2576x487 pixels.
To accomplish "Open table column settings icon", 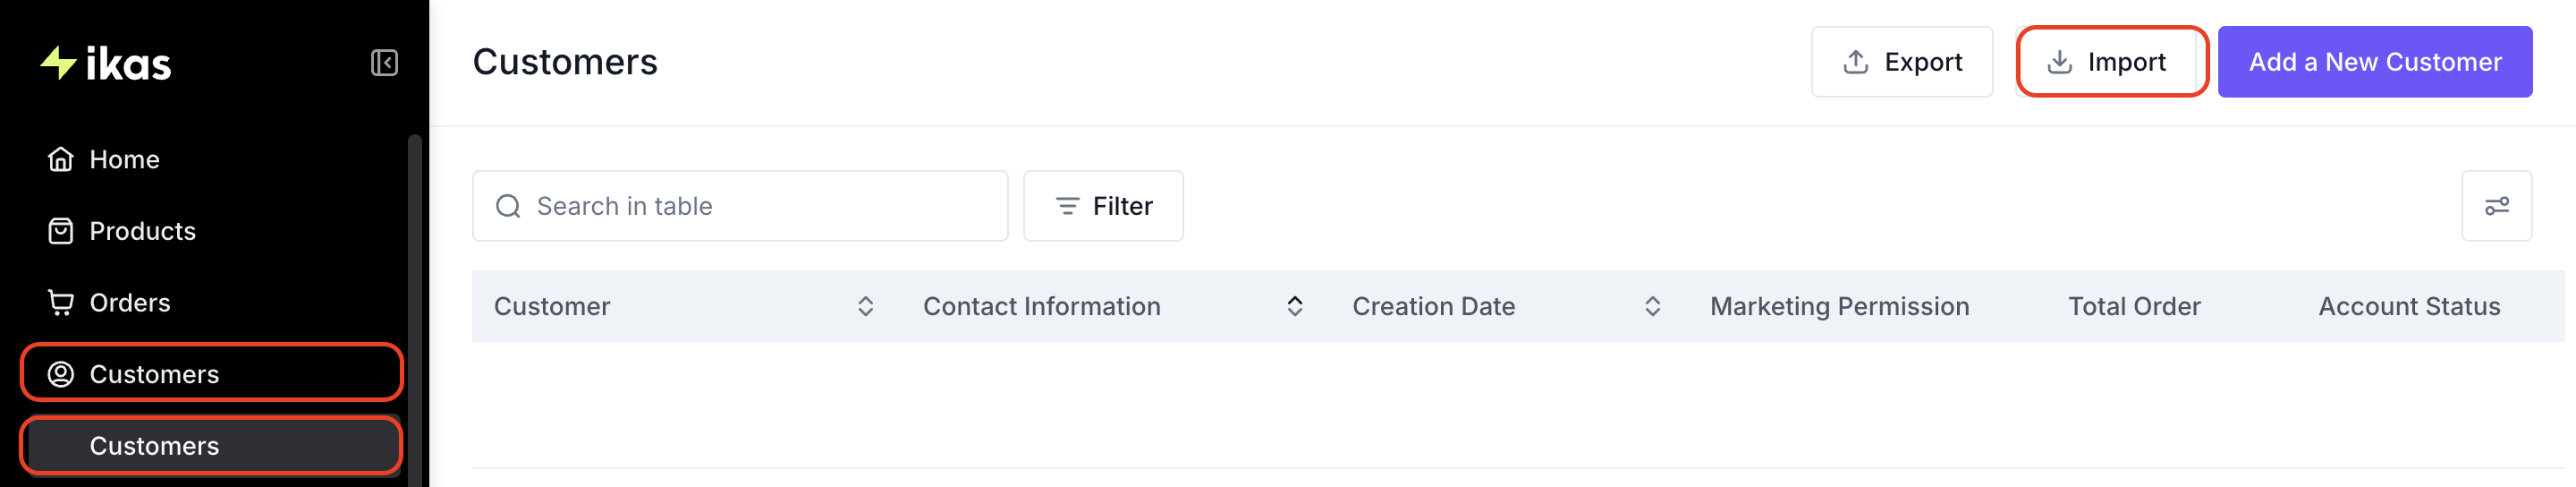I will coord(2496,206).
